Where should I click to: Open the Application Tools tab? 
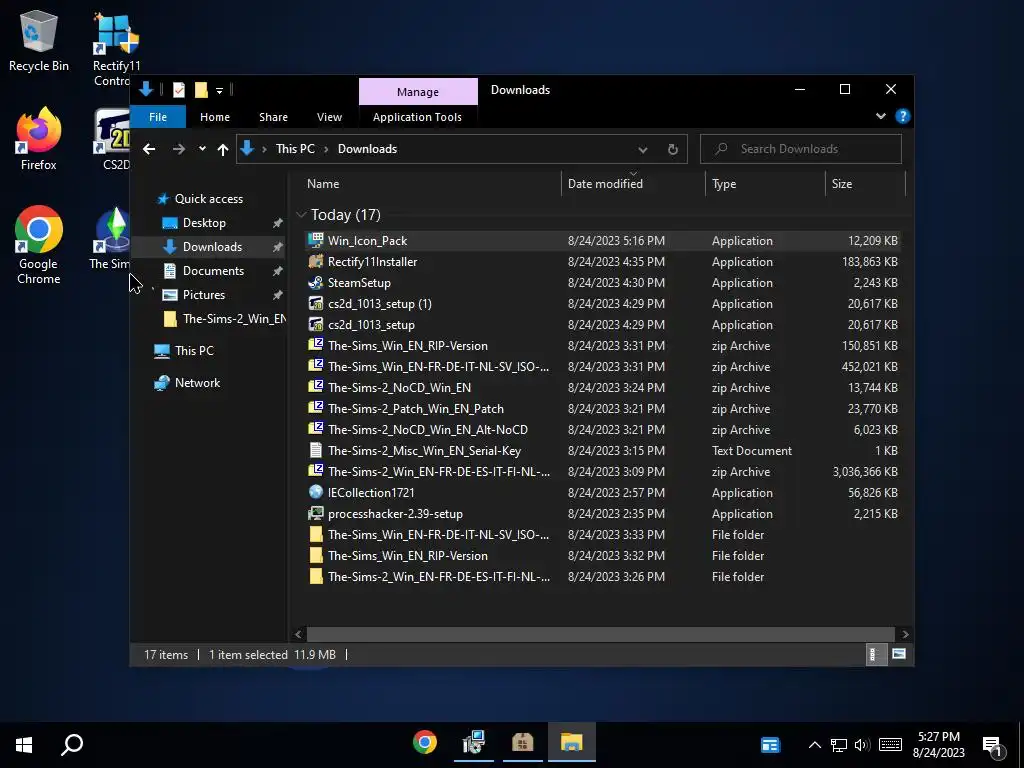click(x=417, y=117)
